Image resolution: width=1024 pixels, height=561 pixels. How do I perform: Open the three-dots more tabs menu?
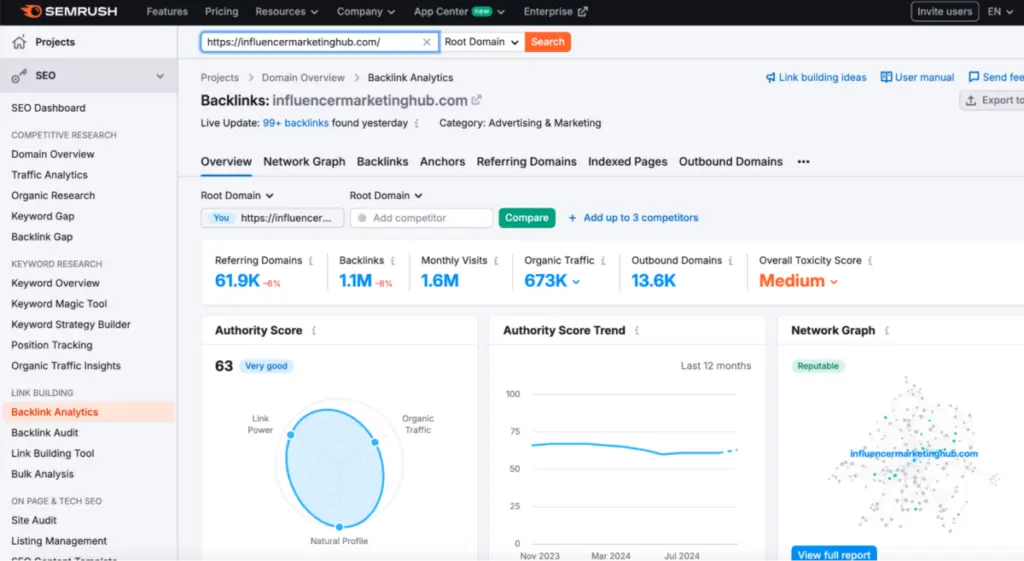pyautogui.click(x=803, y=162)
